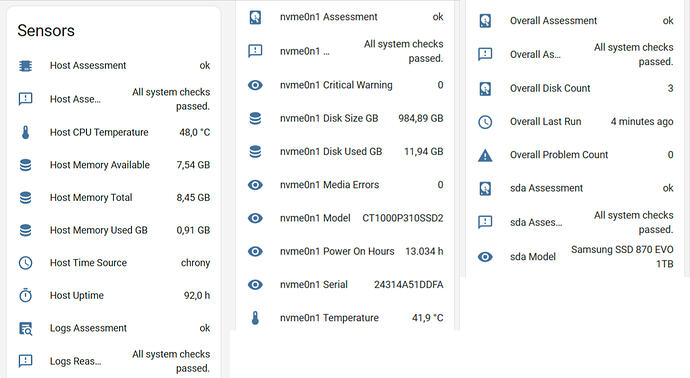Open the Host Assessment sensor entry
Viewport: 690px width, 378px height.
[x=114, y=66]
